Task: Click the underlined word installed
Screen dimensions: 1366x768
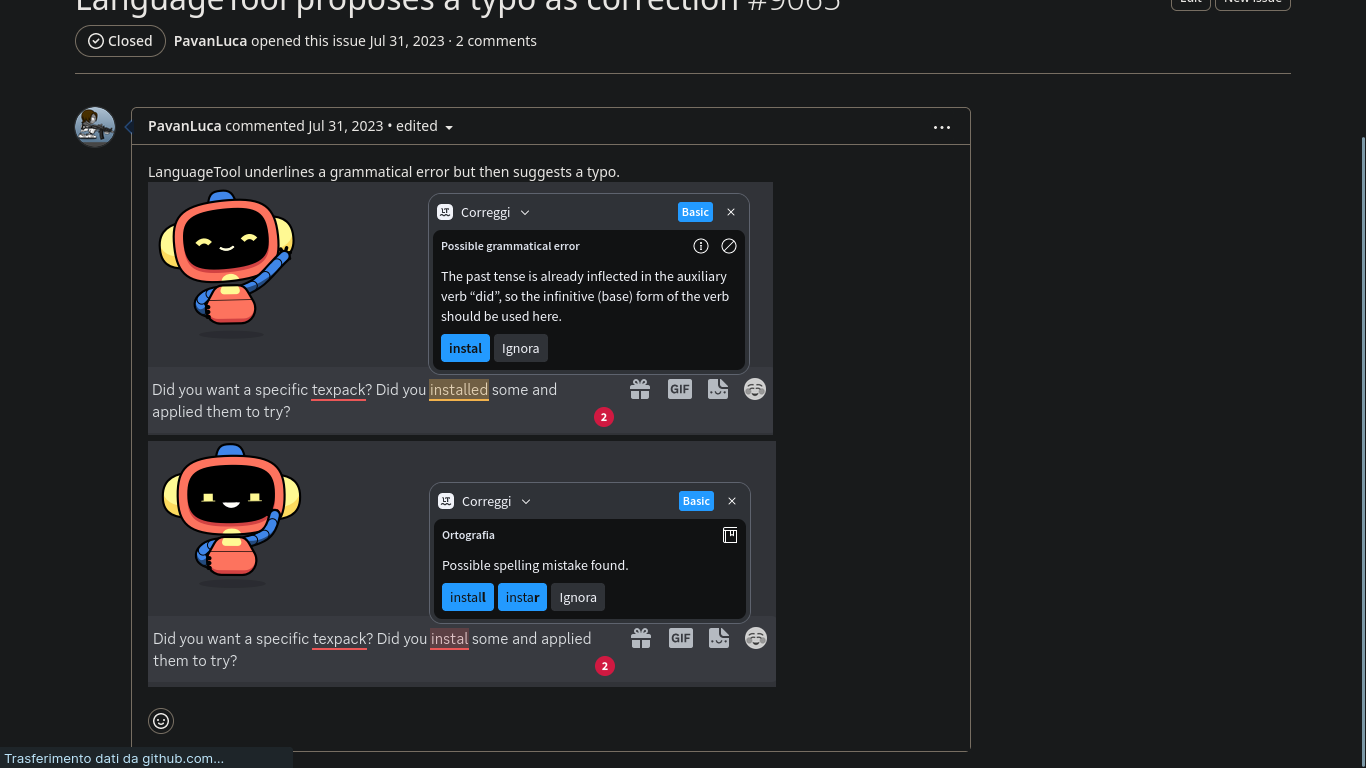Action: pyautogui.click(x=459, y=389)
